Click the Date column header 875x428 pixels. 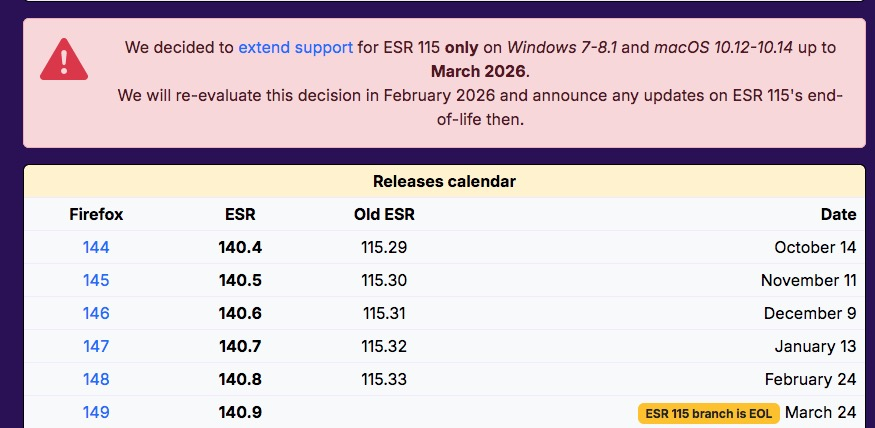tap(838, 214)
